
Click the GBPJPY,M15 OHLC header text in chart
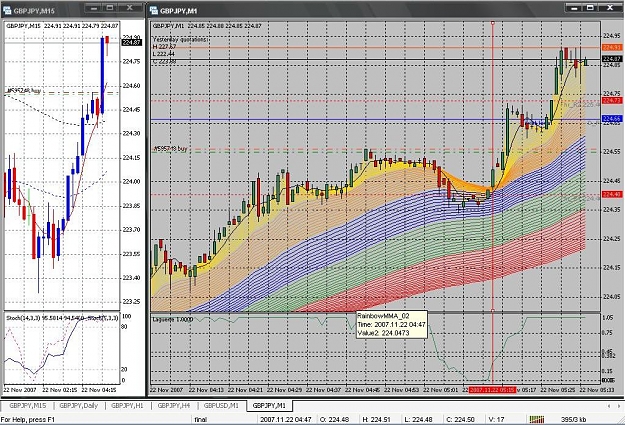tap(62, 26)
